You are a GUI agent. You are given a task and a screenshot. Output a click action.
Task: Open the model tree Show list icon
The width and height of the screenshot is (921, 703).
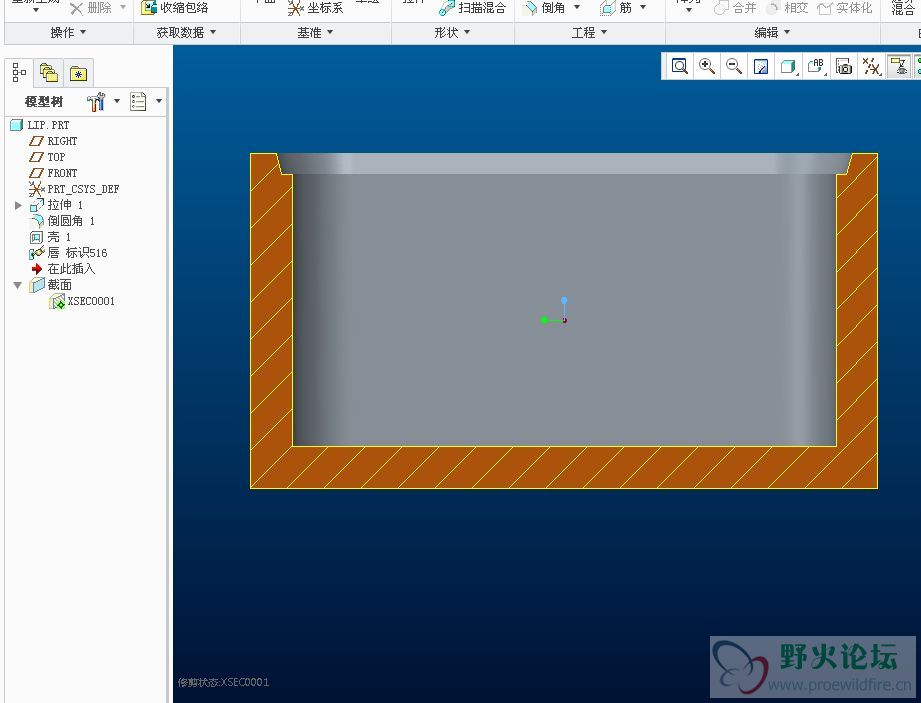(x=138, y=102)
